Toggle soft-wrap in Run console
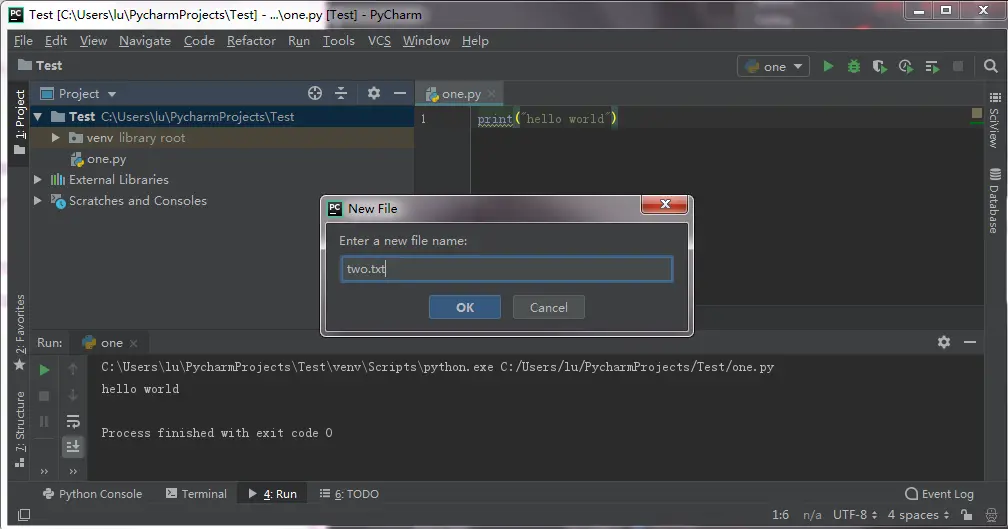This screenshot has height=529, width=1008. [73, 422]
